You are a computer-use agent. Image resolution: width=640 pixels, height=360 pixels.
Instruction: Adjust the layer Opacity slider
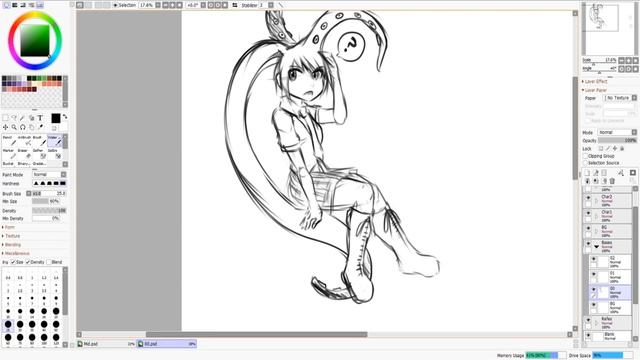pos(618,140)
